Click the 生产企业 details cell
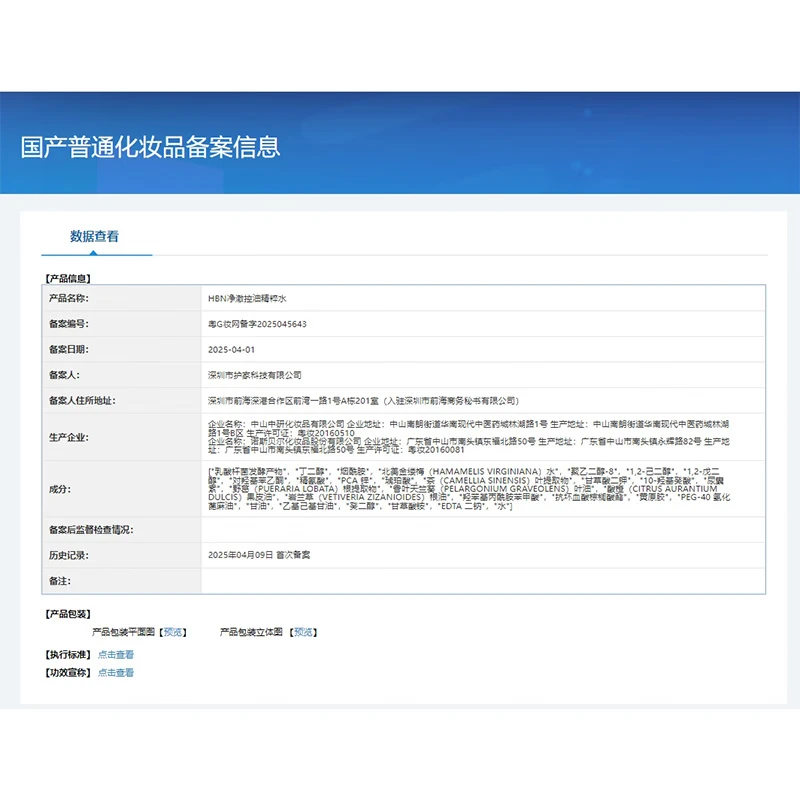 click(482, 437)
